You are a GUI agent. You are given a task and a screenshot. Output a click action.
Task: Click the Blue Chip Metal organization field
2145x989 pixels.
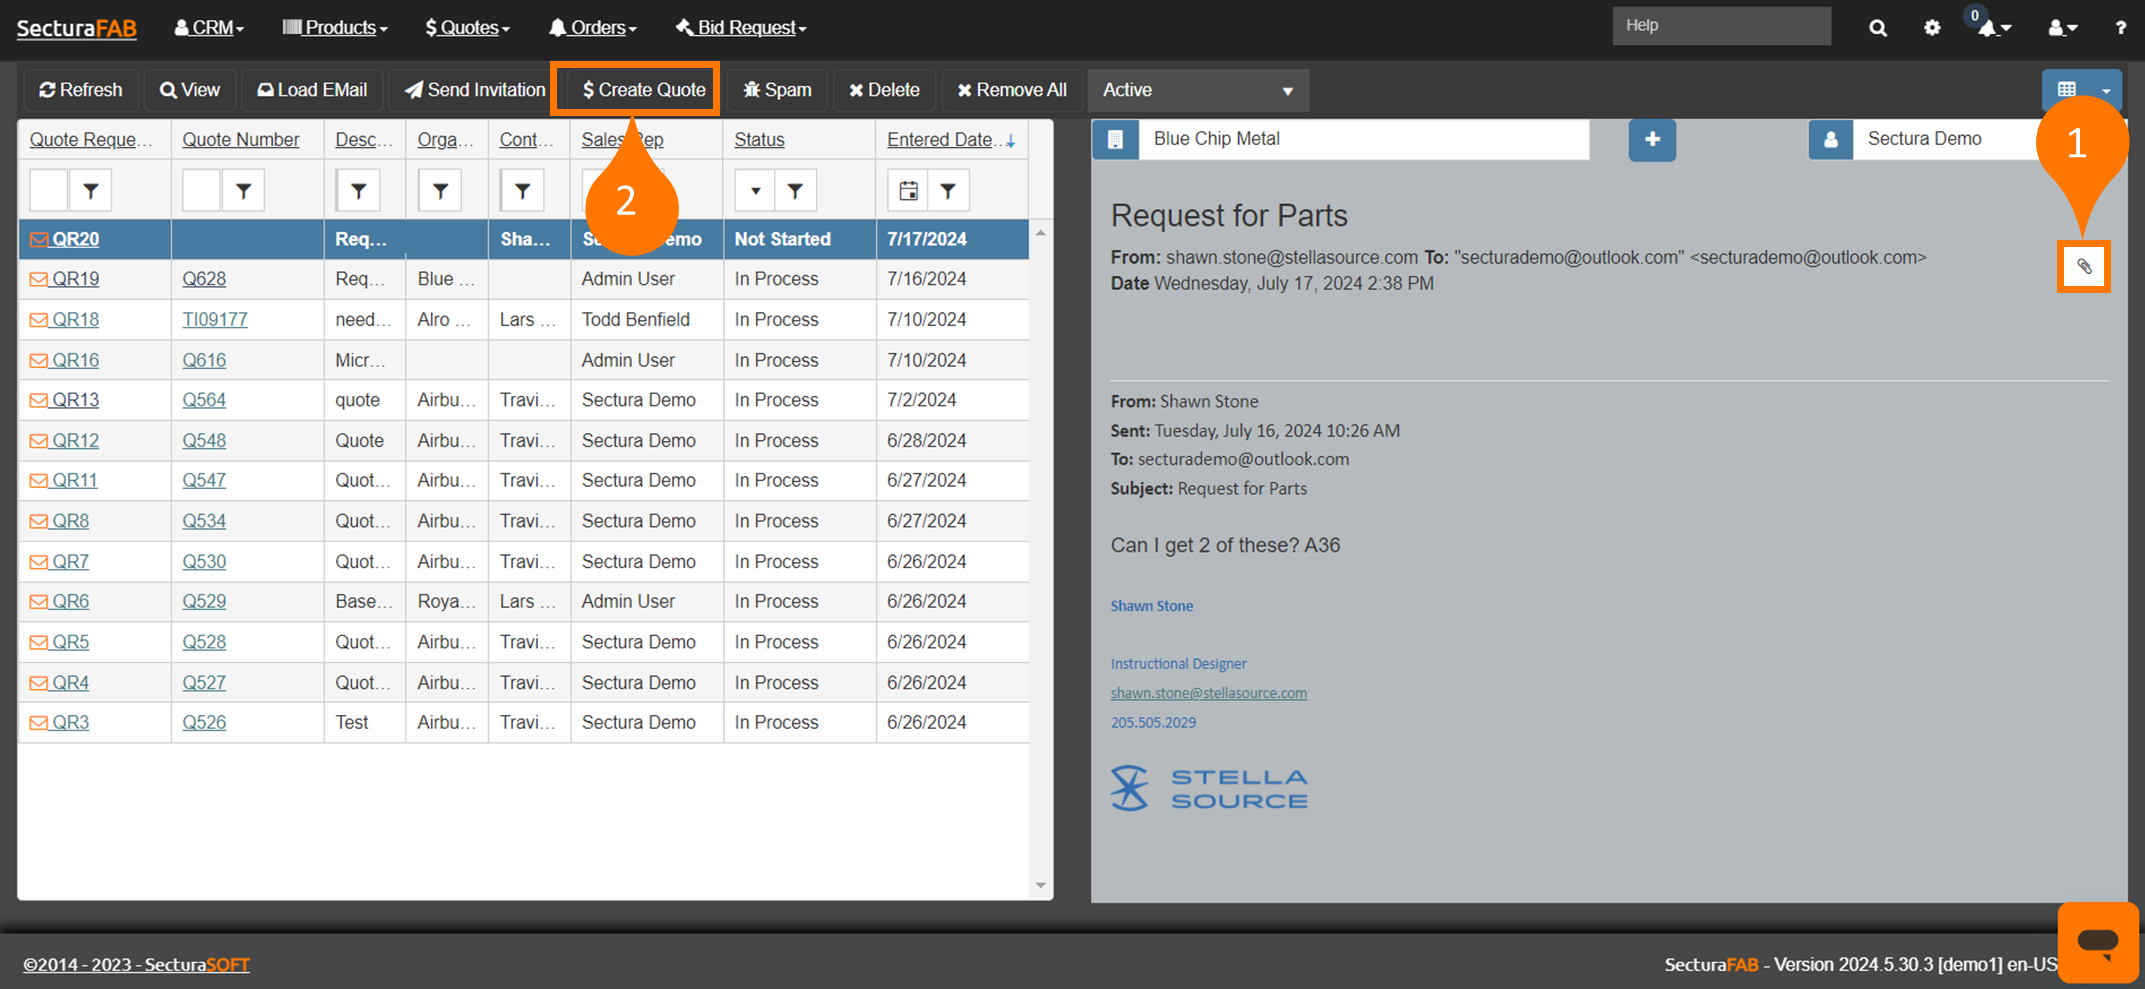(1364, 139)
